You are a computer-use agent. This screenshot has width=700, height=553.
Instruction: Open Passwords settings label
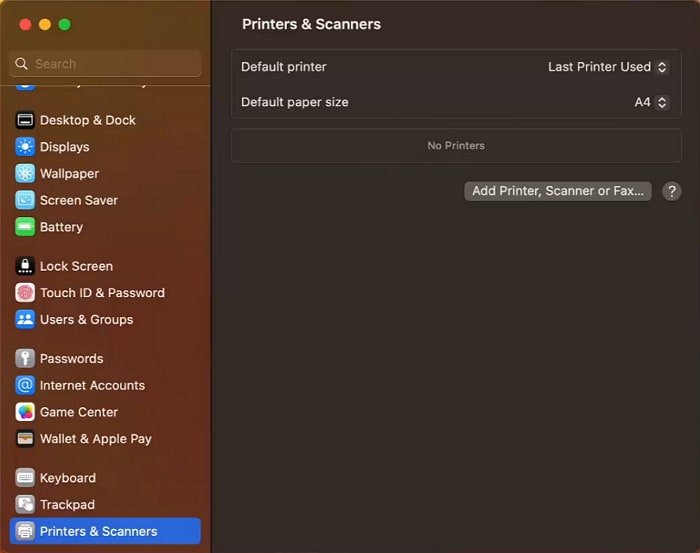(71, 358)
